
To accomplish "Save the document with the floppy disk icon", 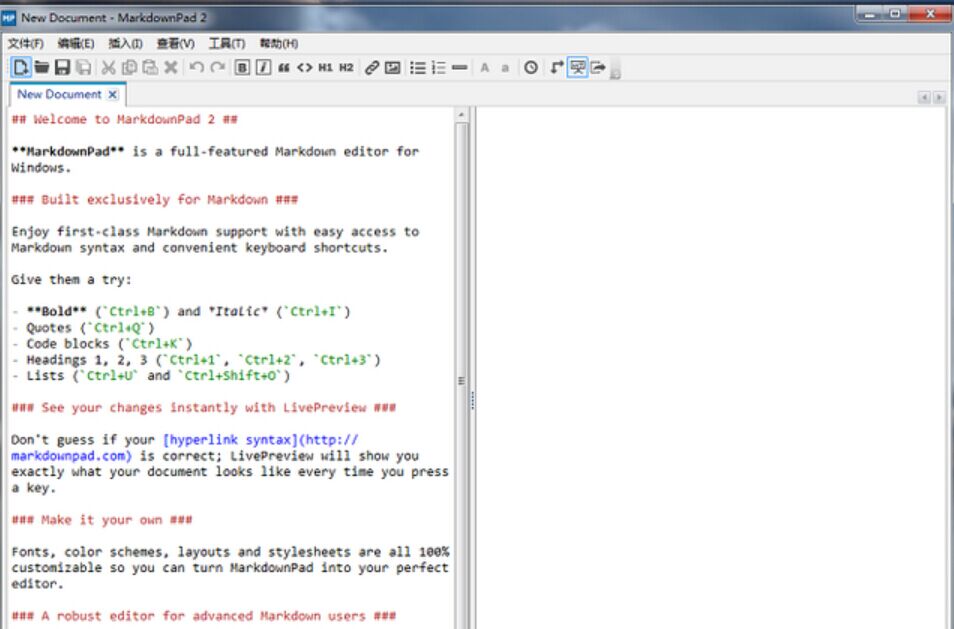I will pos(62,68).
